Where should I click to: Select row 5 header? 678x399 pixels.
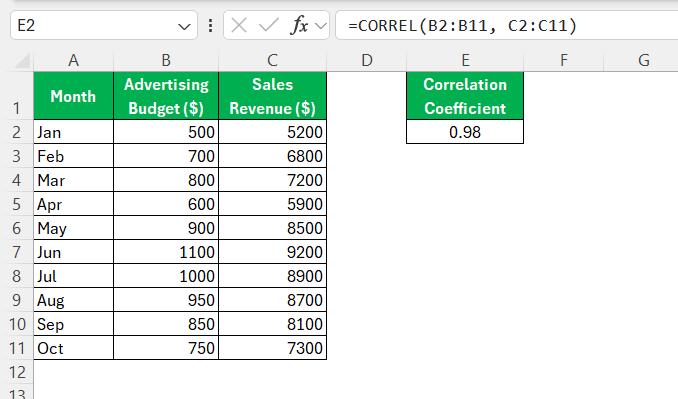tap(16, 204)
